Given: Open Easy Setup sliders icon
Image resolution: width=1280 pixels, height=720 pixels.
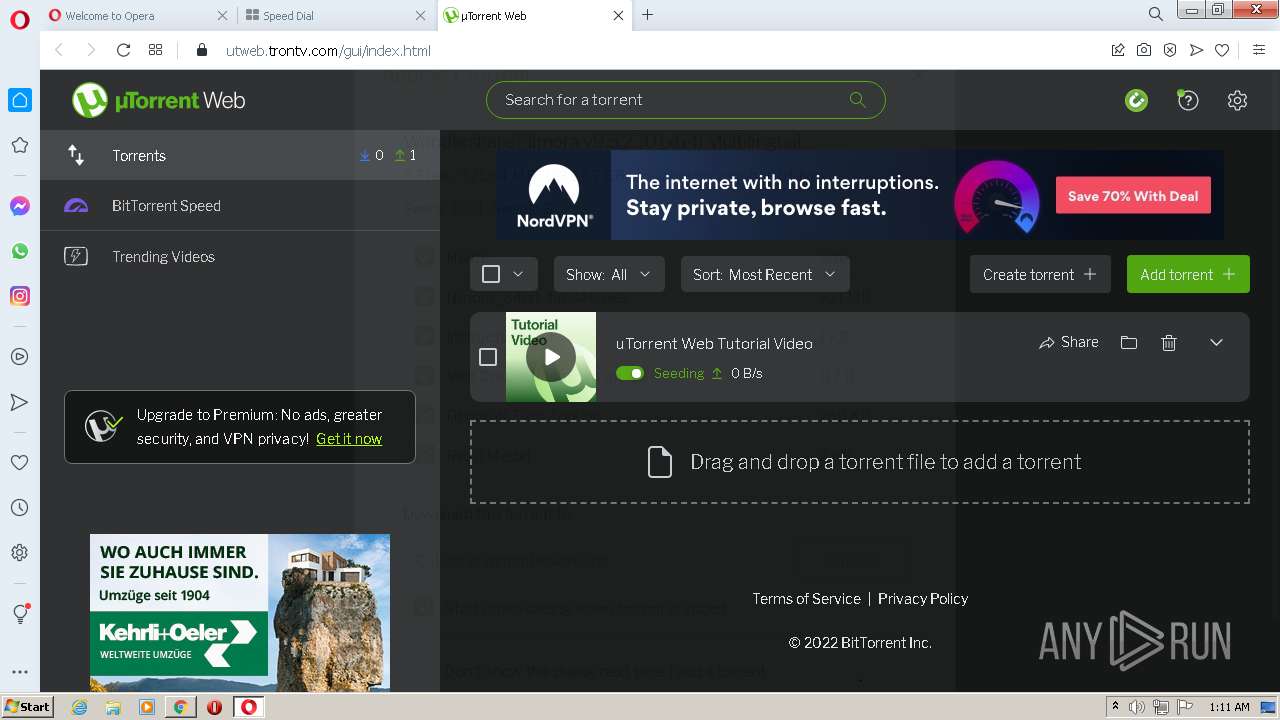Looking at the screenshot, I should (1259, 50).
